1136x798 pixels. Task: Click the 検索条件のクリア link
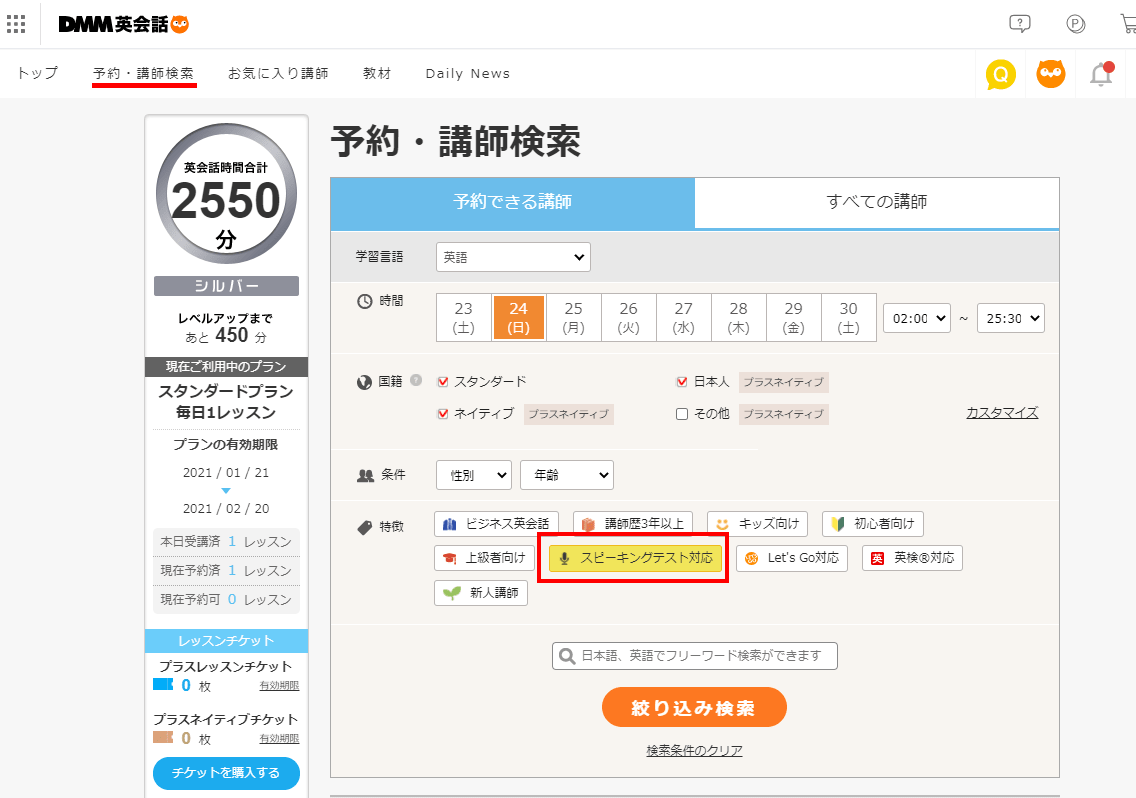[694, 751]
